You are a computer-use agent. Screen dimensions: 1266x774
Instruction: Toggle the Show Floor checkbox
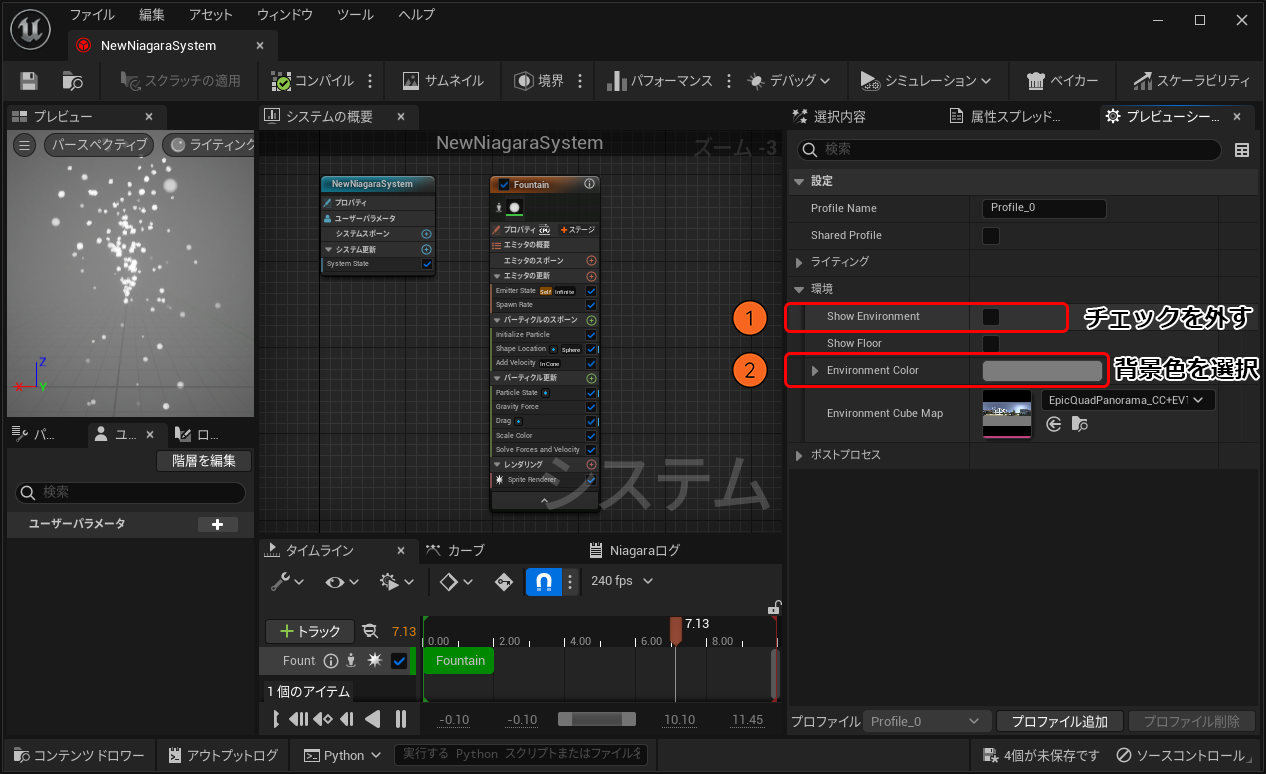point(991,344)
